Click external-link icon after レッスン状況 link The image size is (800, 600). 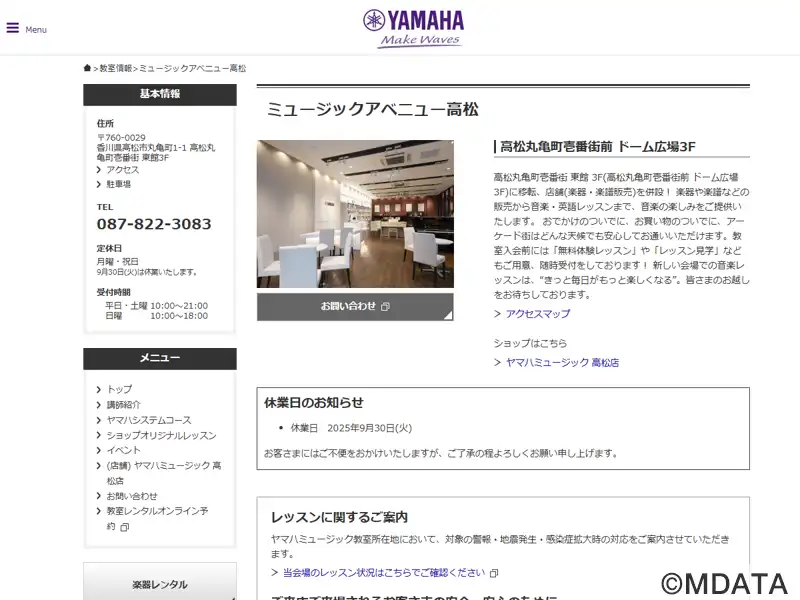click(494, 573)
